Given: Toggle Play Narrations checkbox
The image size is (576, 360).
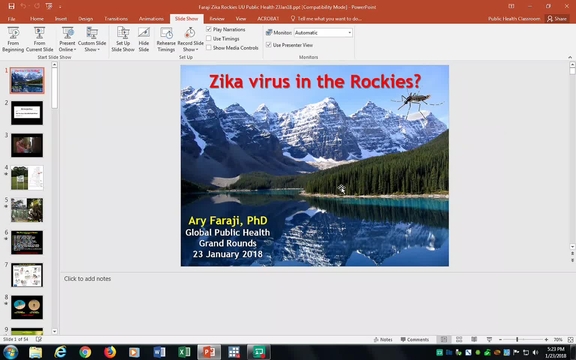Looking at the screenshot, I should tap(209, 29).
